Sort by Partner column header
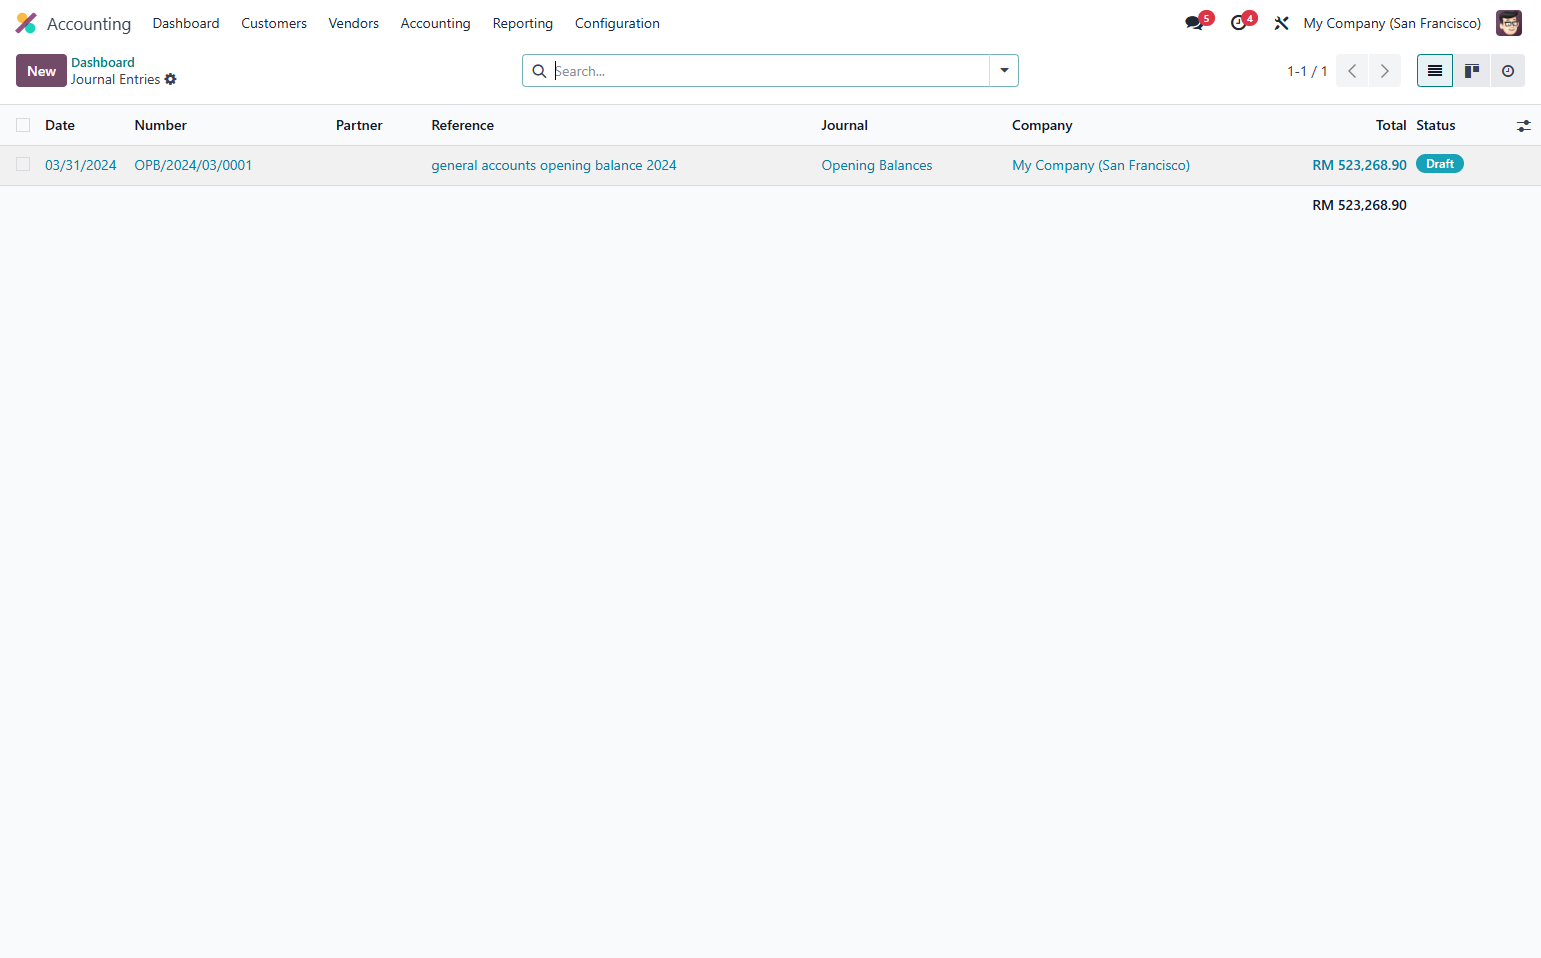The height and width of the screenshot is (958, 1541). (359, 125)
